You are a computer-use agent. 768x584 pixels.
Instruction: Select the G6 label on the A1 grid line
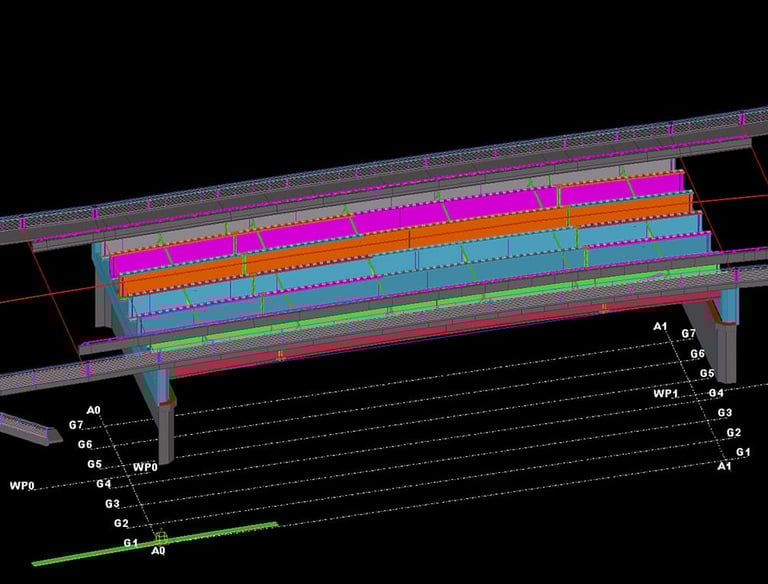[697, 353]
